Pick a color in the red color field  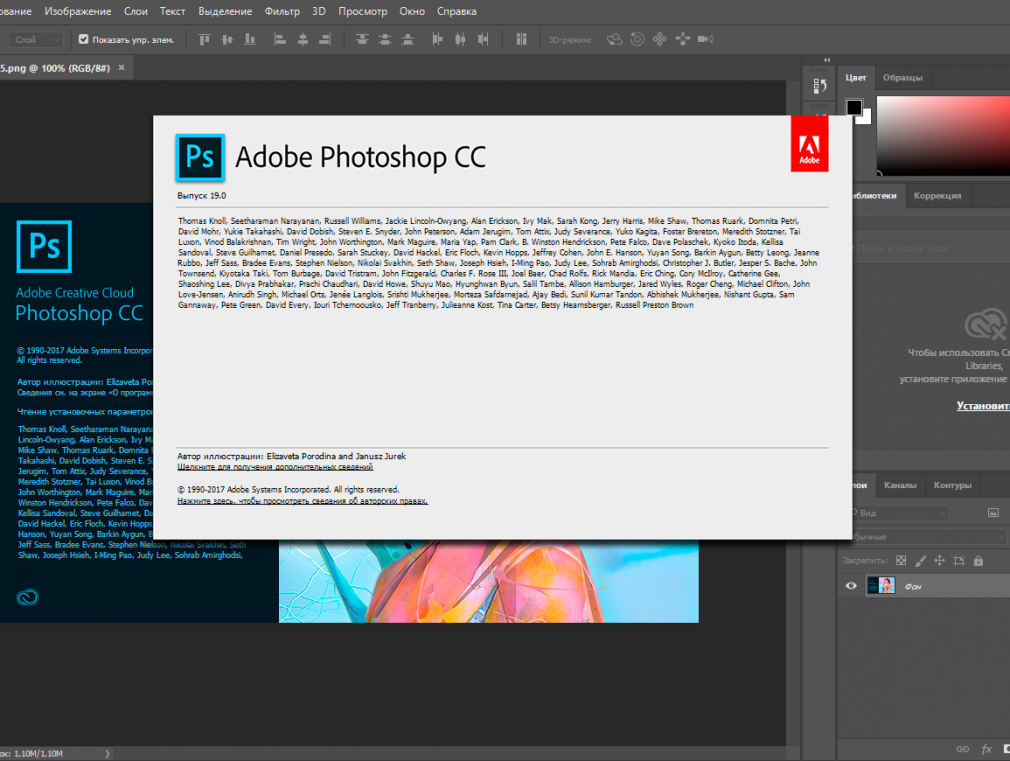point(943,135)
